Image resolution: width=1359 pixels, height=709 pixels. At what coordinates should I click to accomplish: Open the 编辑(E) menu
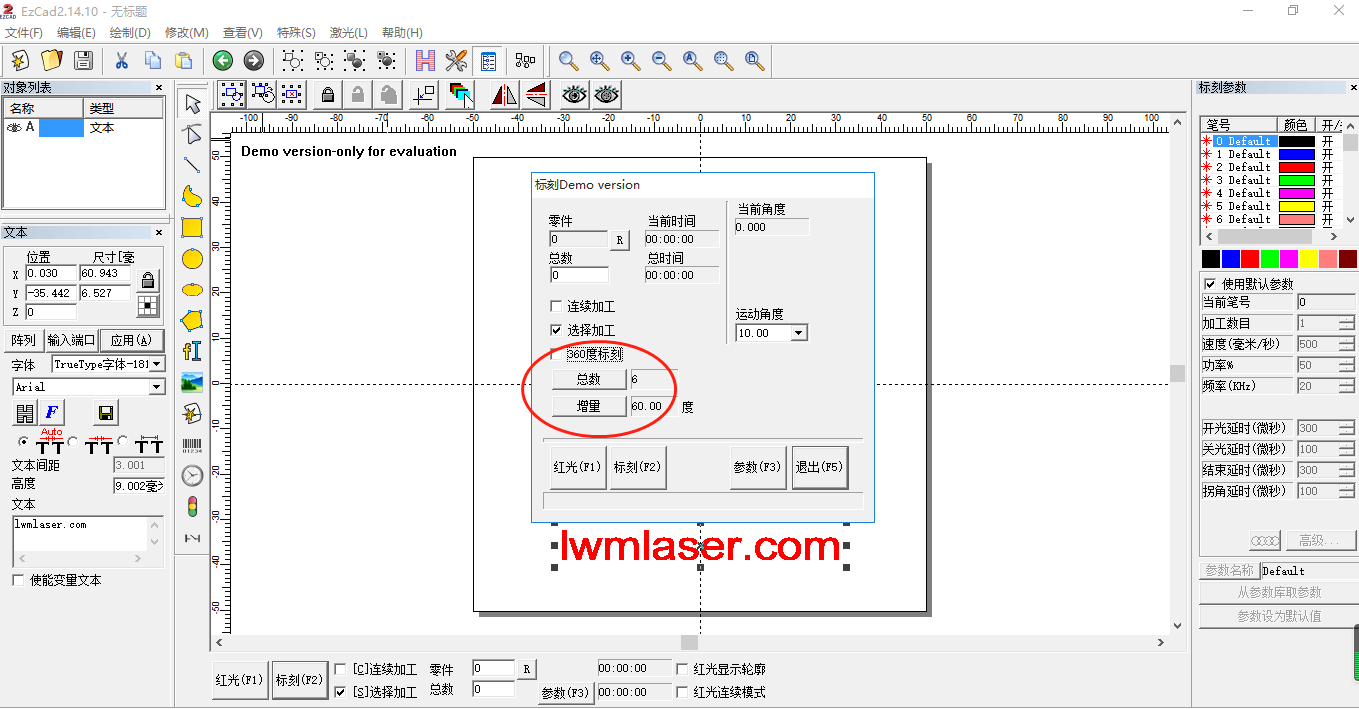click(x=76, y=33)
